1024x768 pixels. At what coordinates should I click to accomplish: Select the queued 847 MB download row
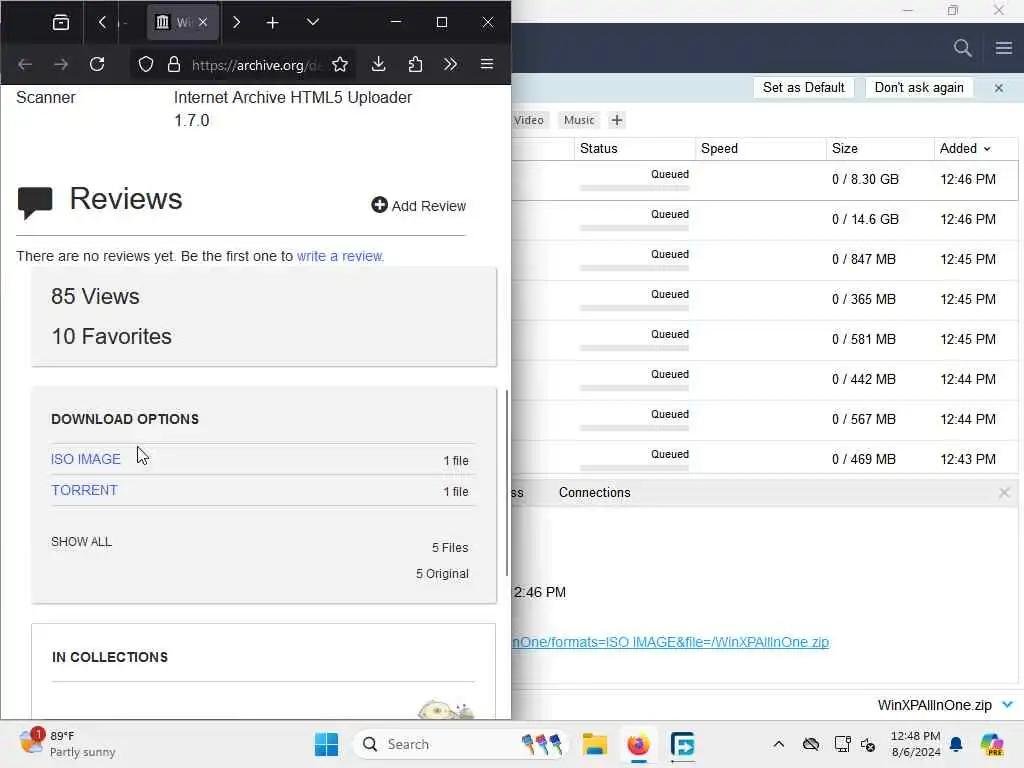[x=764, y=260]
